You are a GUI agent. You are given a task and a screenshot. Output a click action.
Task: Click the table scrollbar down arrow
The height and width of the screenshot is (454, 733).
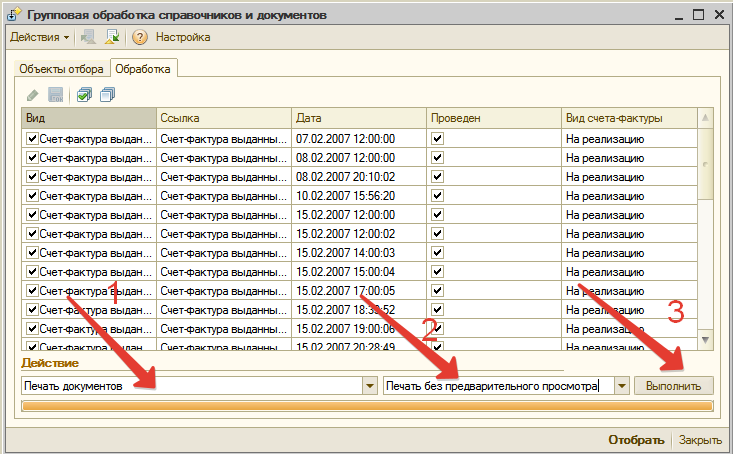point(707,340)
